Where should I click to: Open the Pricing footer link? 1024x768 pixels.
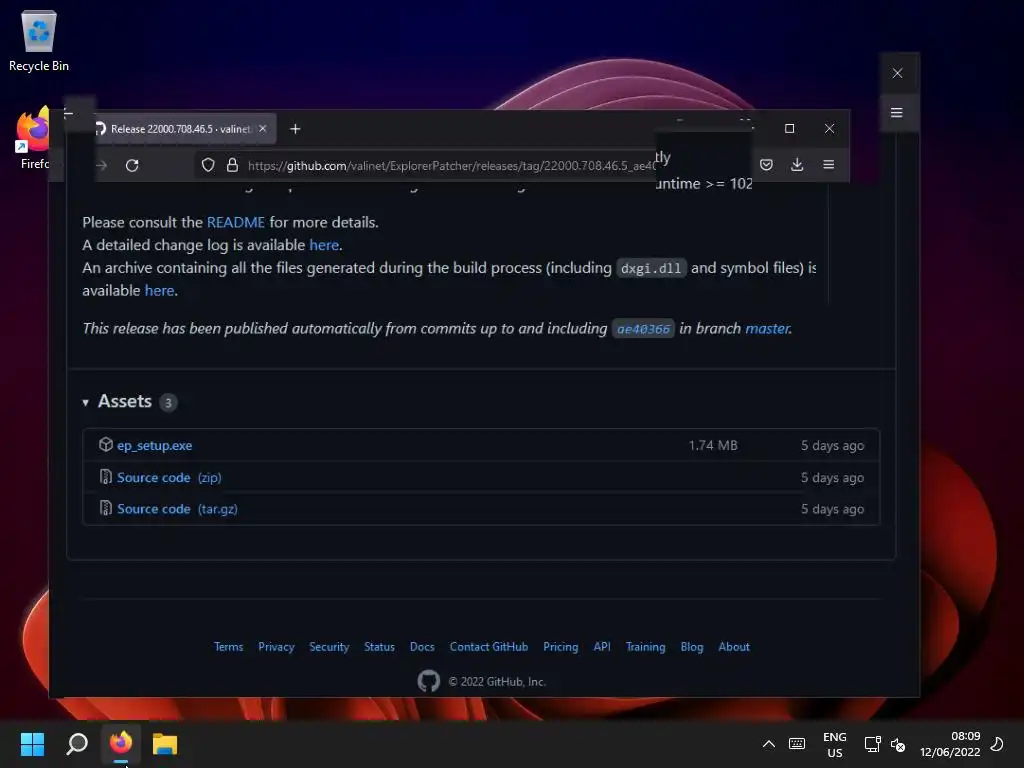click(x=560, y=647)
